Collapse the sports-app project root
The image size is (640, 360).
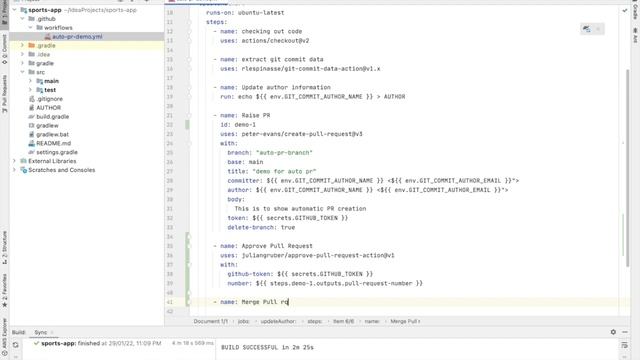(x=15, y=10)
